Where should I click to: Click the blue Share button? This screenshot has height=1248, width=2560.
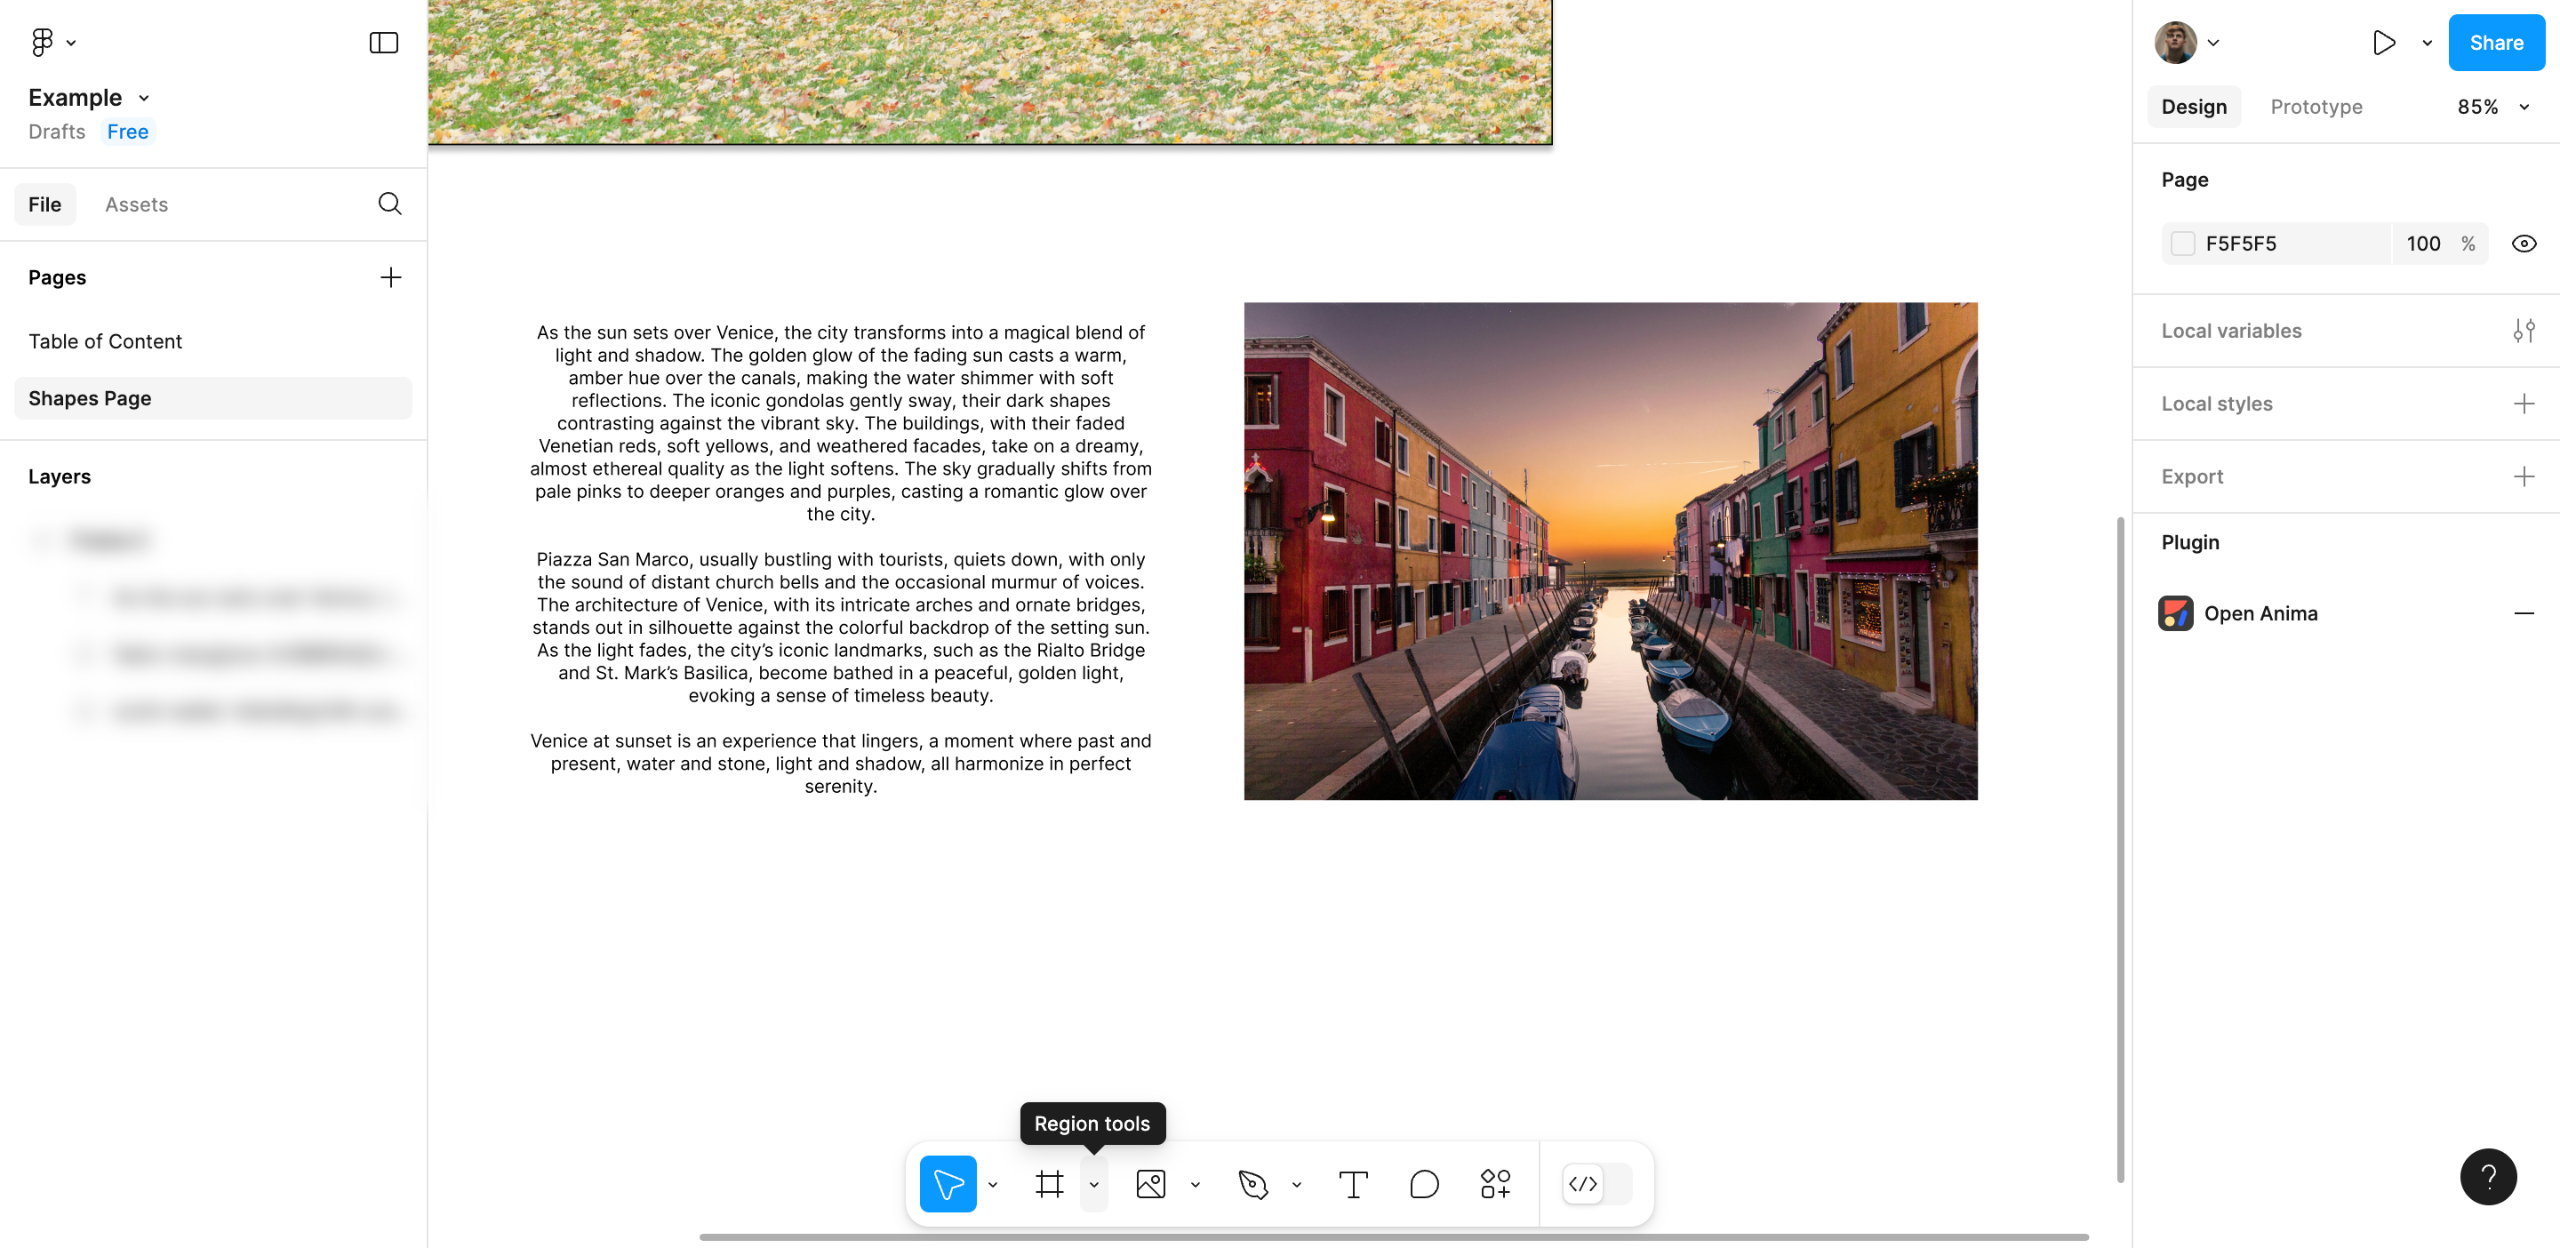(x=2495, y=42)
